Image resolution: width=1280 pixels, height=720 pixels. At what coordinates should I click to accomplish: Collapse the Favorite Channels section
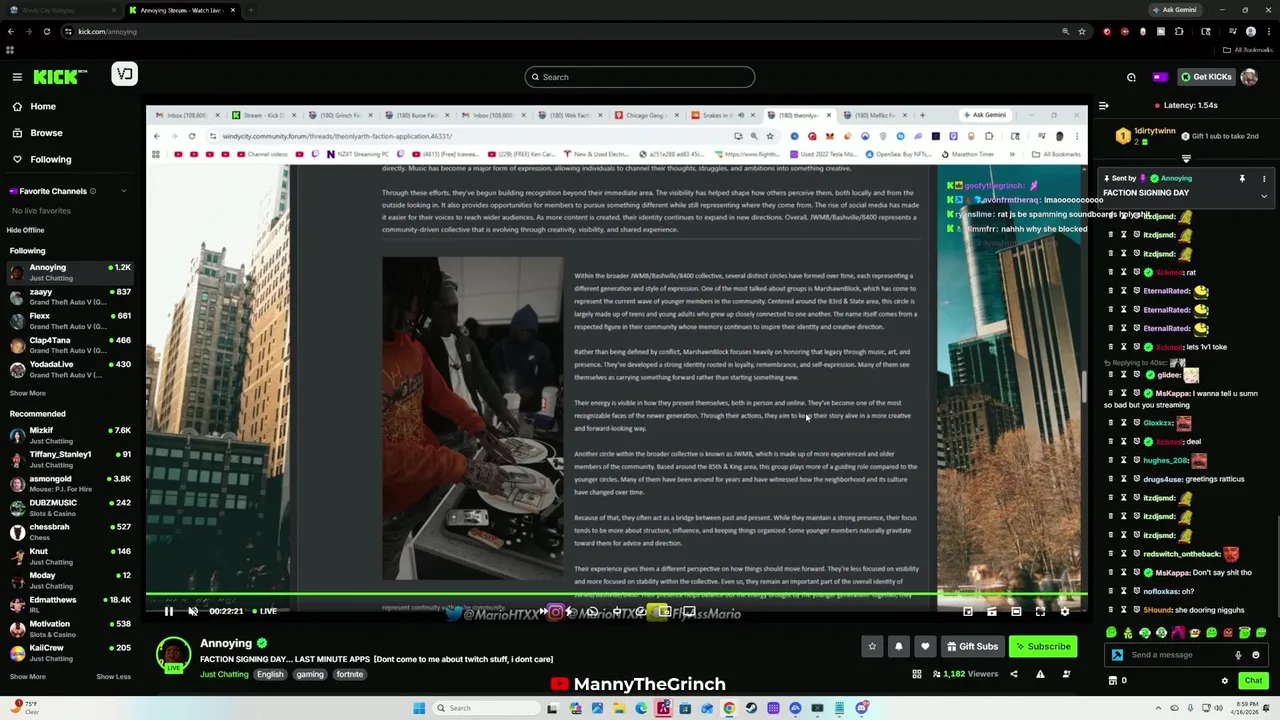124,191
